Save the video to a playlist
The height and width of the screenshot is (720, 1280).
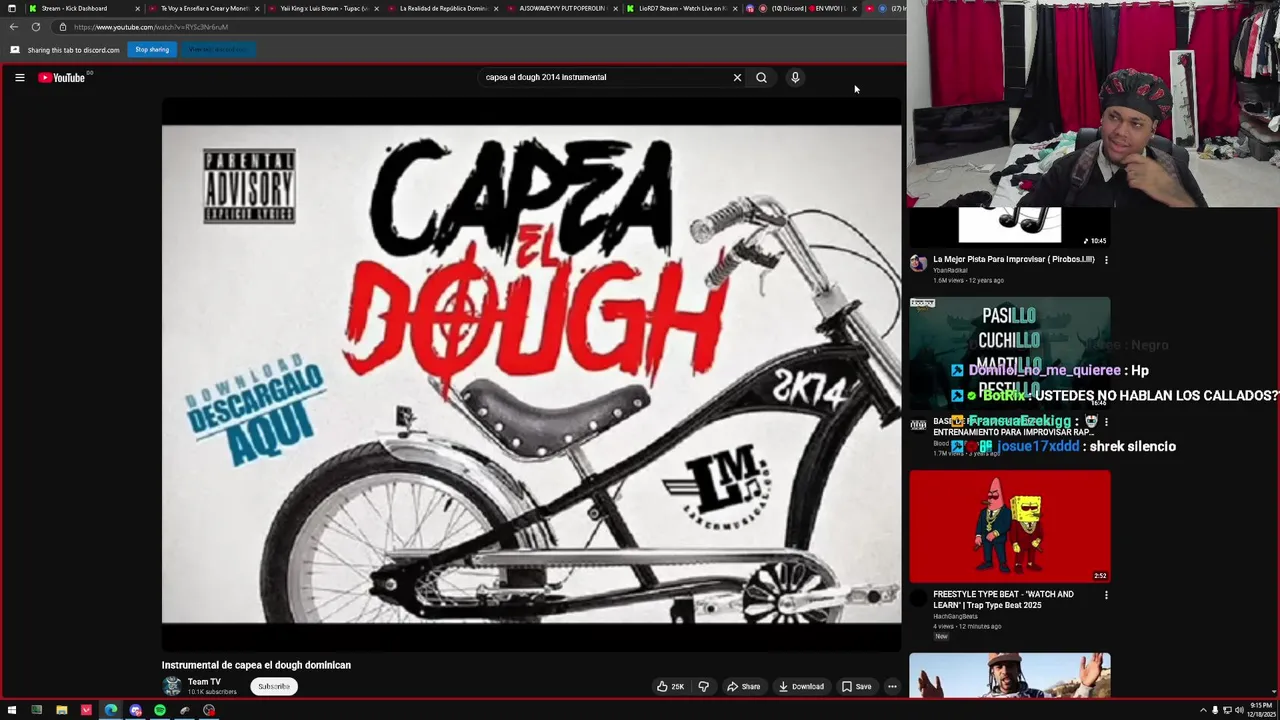856,686
